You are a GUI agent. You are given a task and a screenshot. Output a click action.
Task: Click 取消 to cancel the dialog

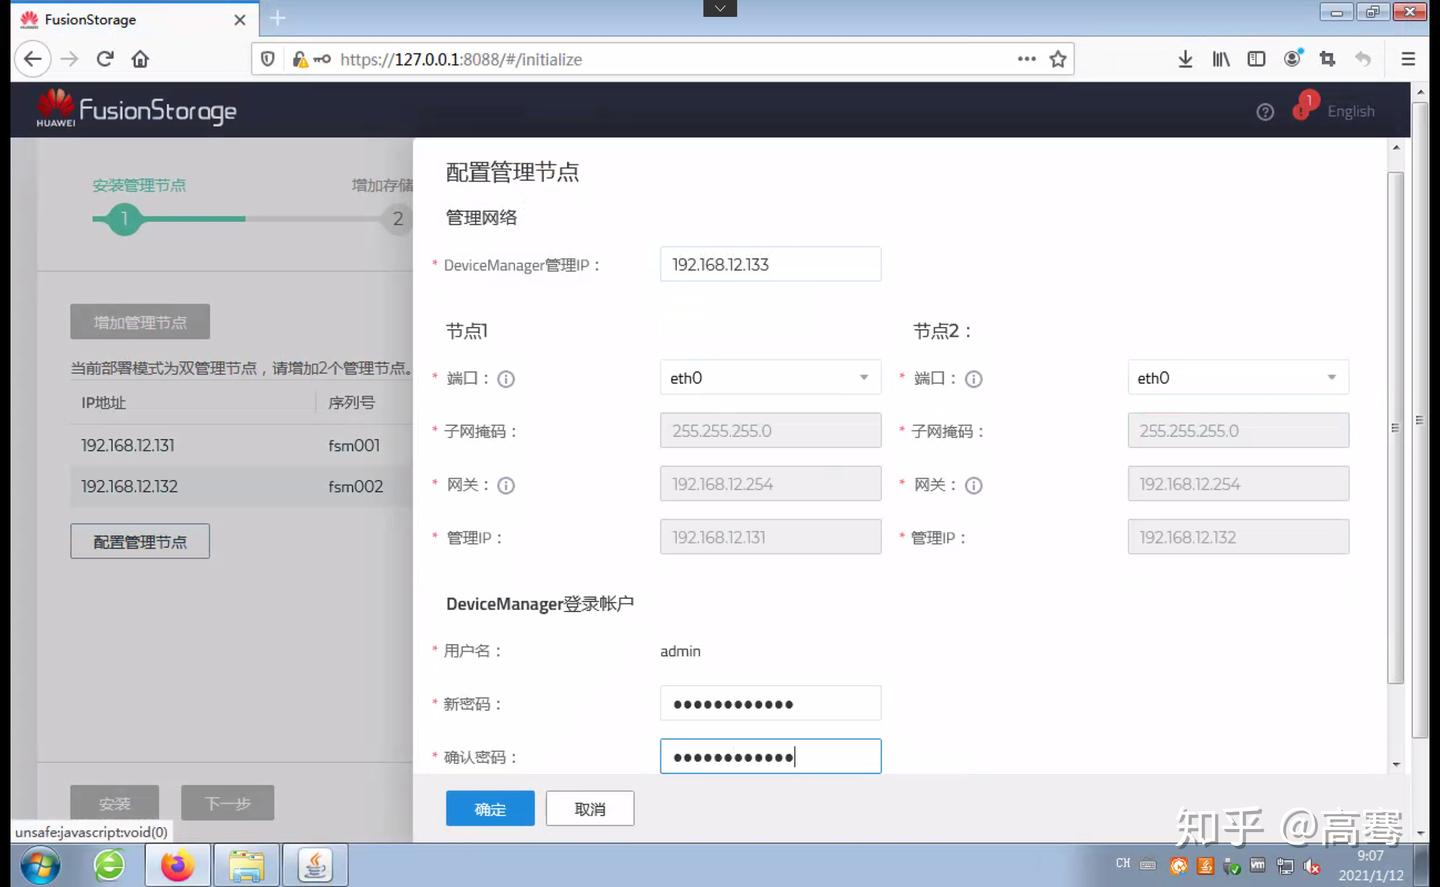click(x=589, y=808)
